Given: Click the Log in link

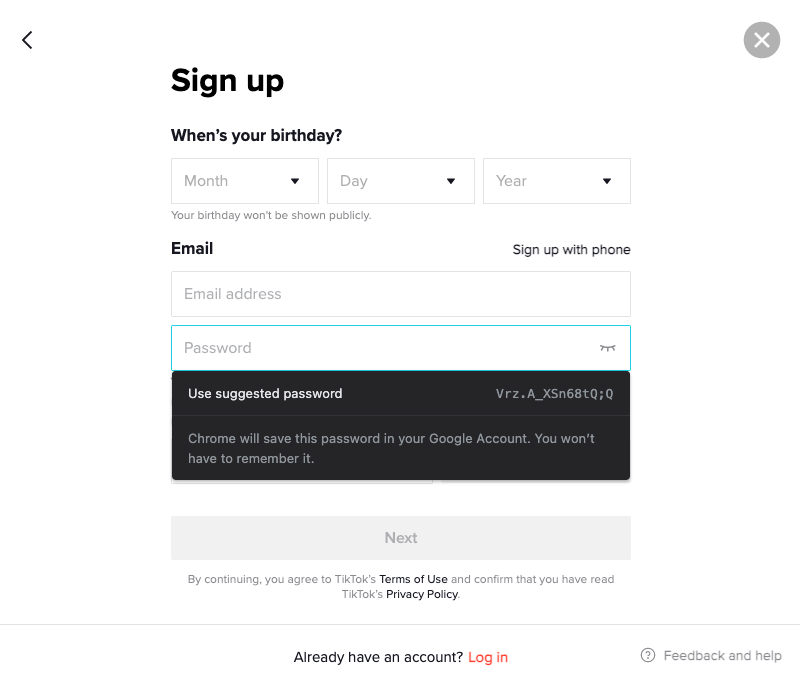Looking at the screenshot, I should point(488,657).
